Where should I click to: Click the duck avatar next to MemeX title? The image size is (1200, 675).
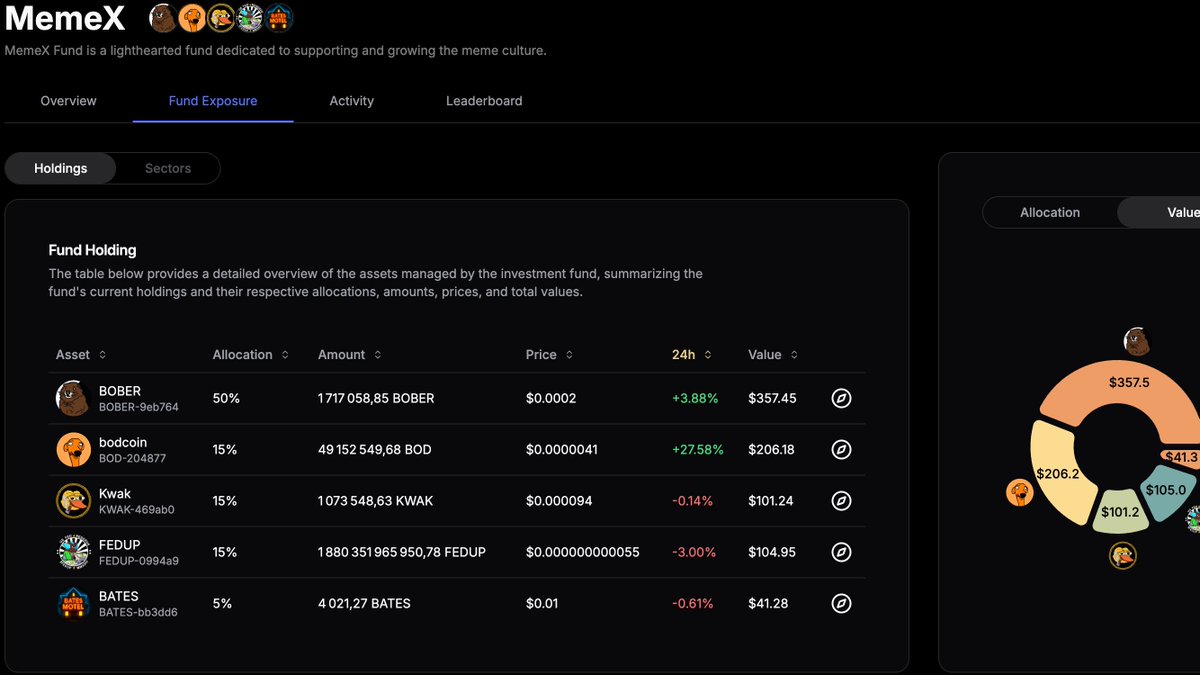pos(221,18)
